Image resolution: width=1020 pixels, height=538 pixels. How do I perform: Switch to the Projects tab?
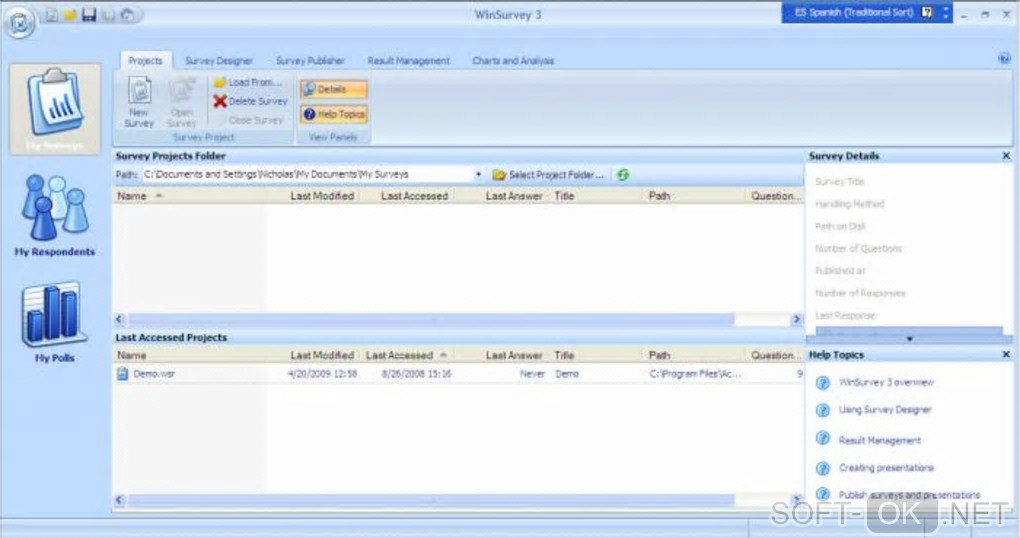pyautogui.click(x=145, y=61)
